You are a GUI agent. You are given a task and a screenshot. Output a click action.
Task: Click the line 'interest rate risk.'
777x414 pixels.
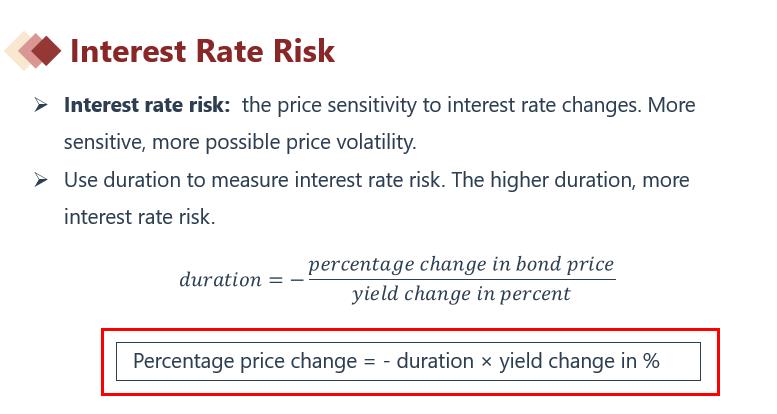pyautogui.click(x=140, y=217)
